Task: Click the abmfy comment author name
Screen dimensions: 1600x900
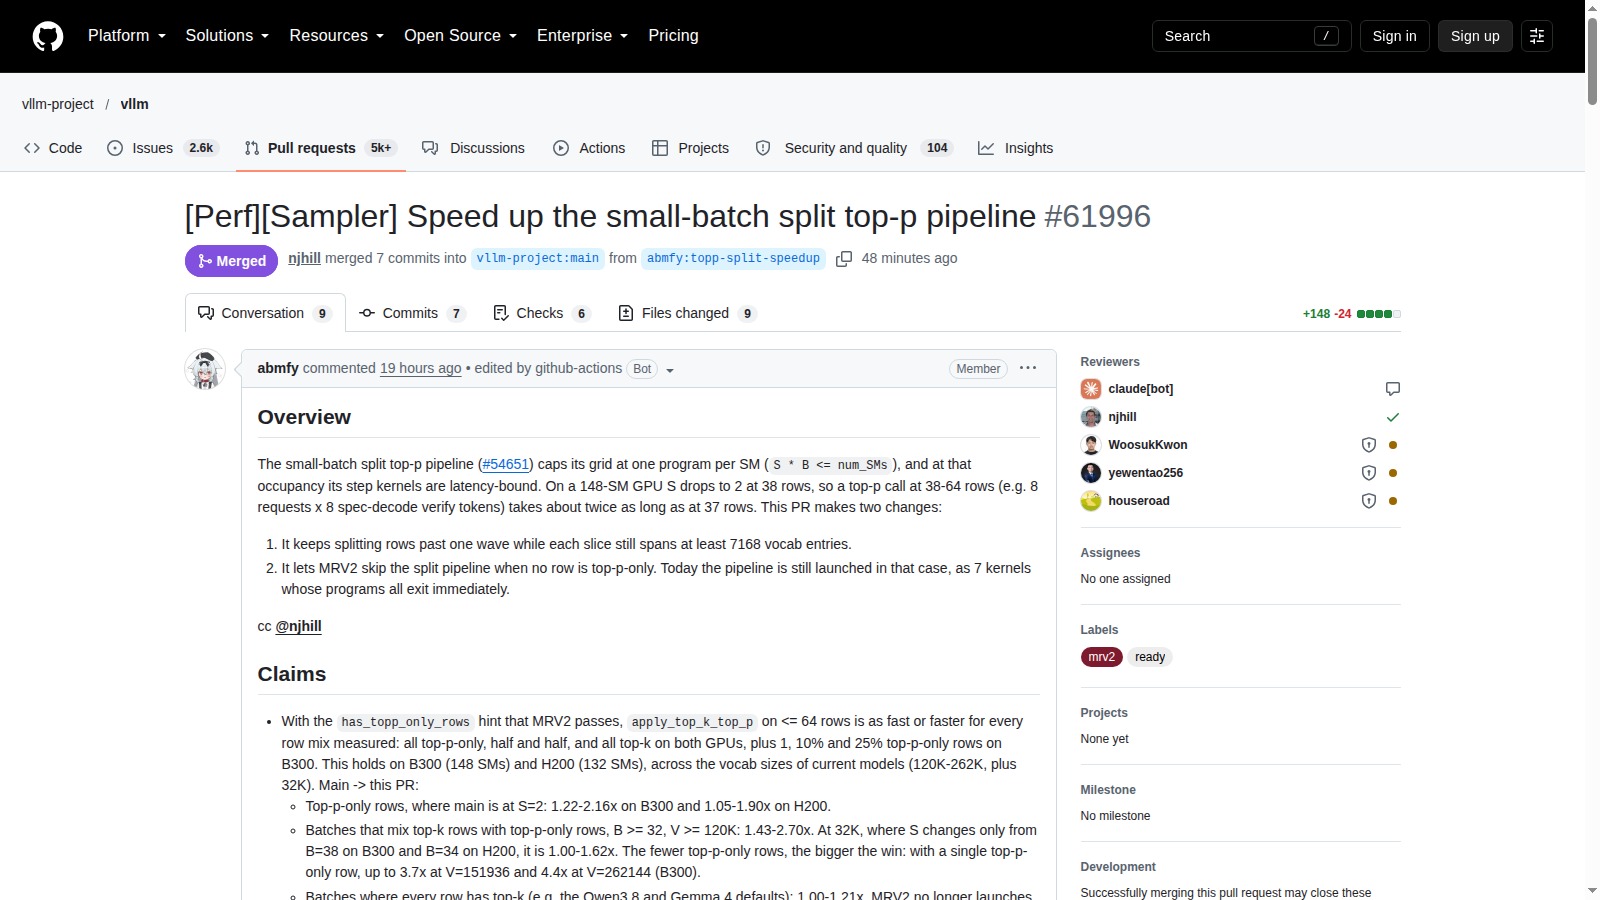Action: 278,368
